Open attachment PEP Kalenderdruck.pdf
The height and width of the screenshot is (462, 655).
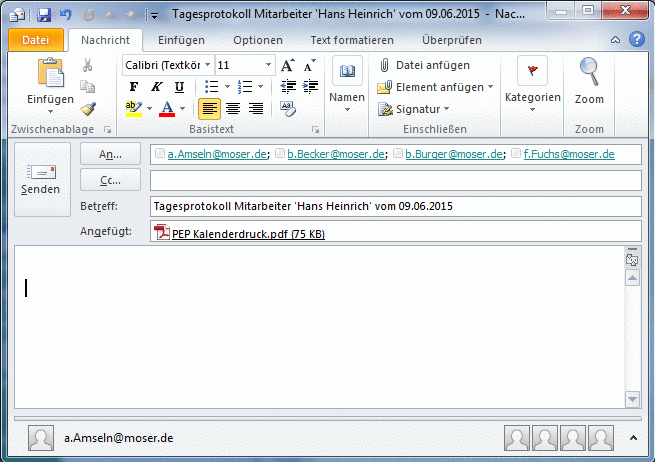coord(239,234)
